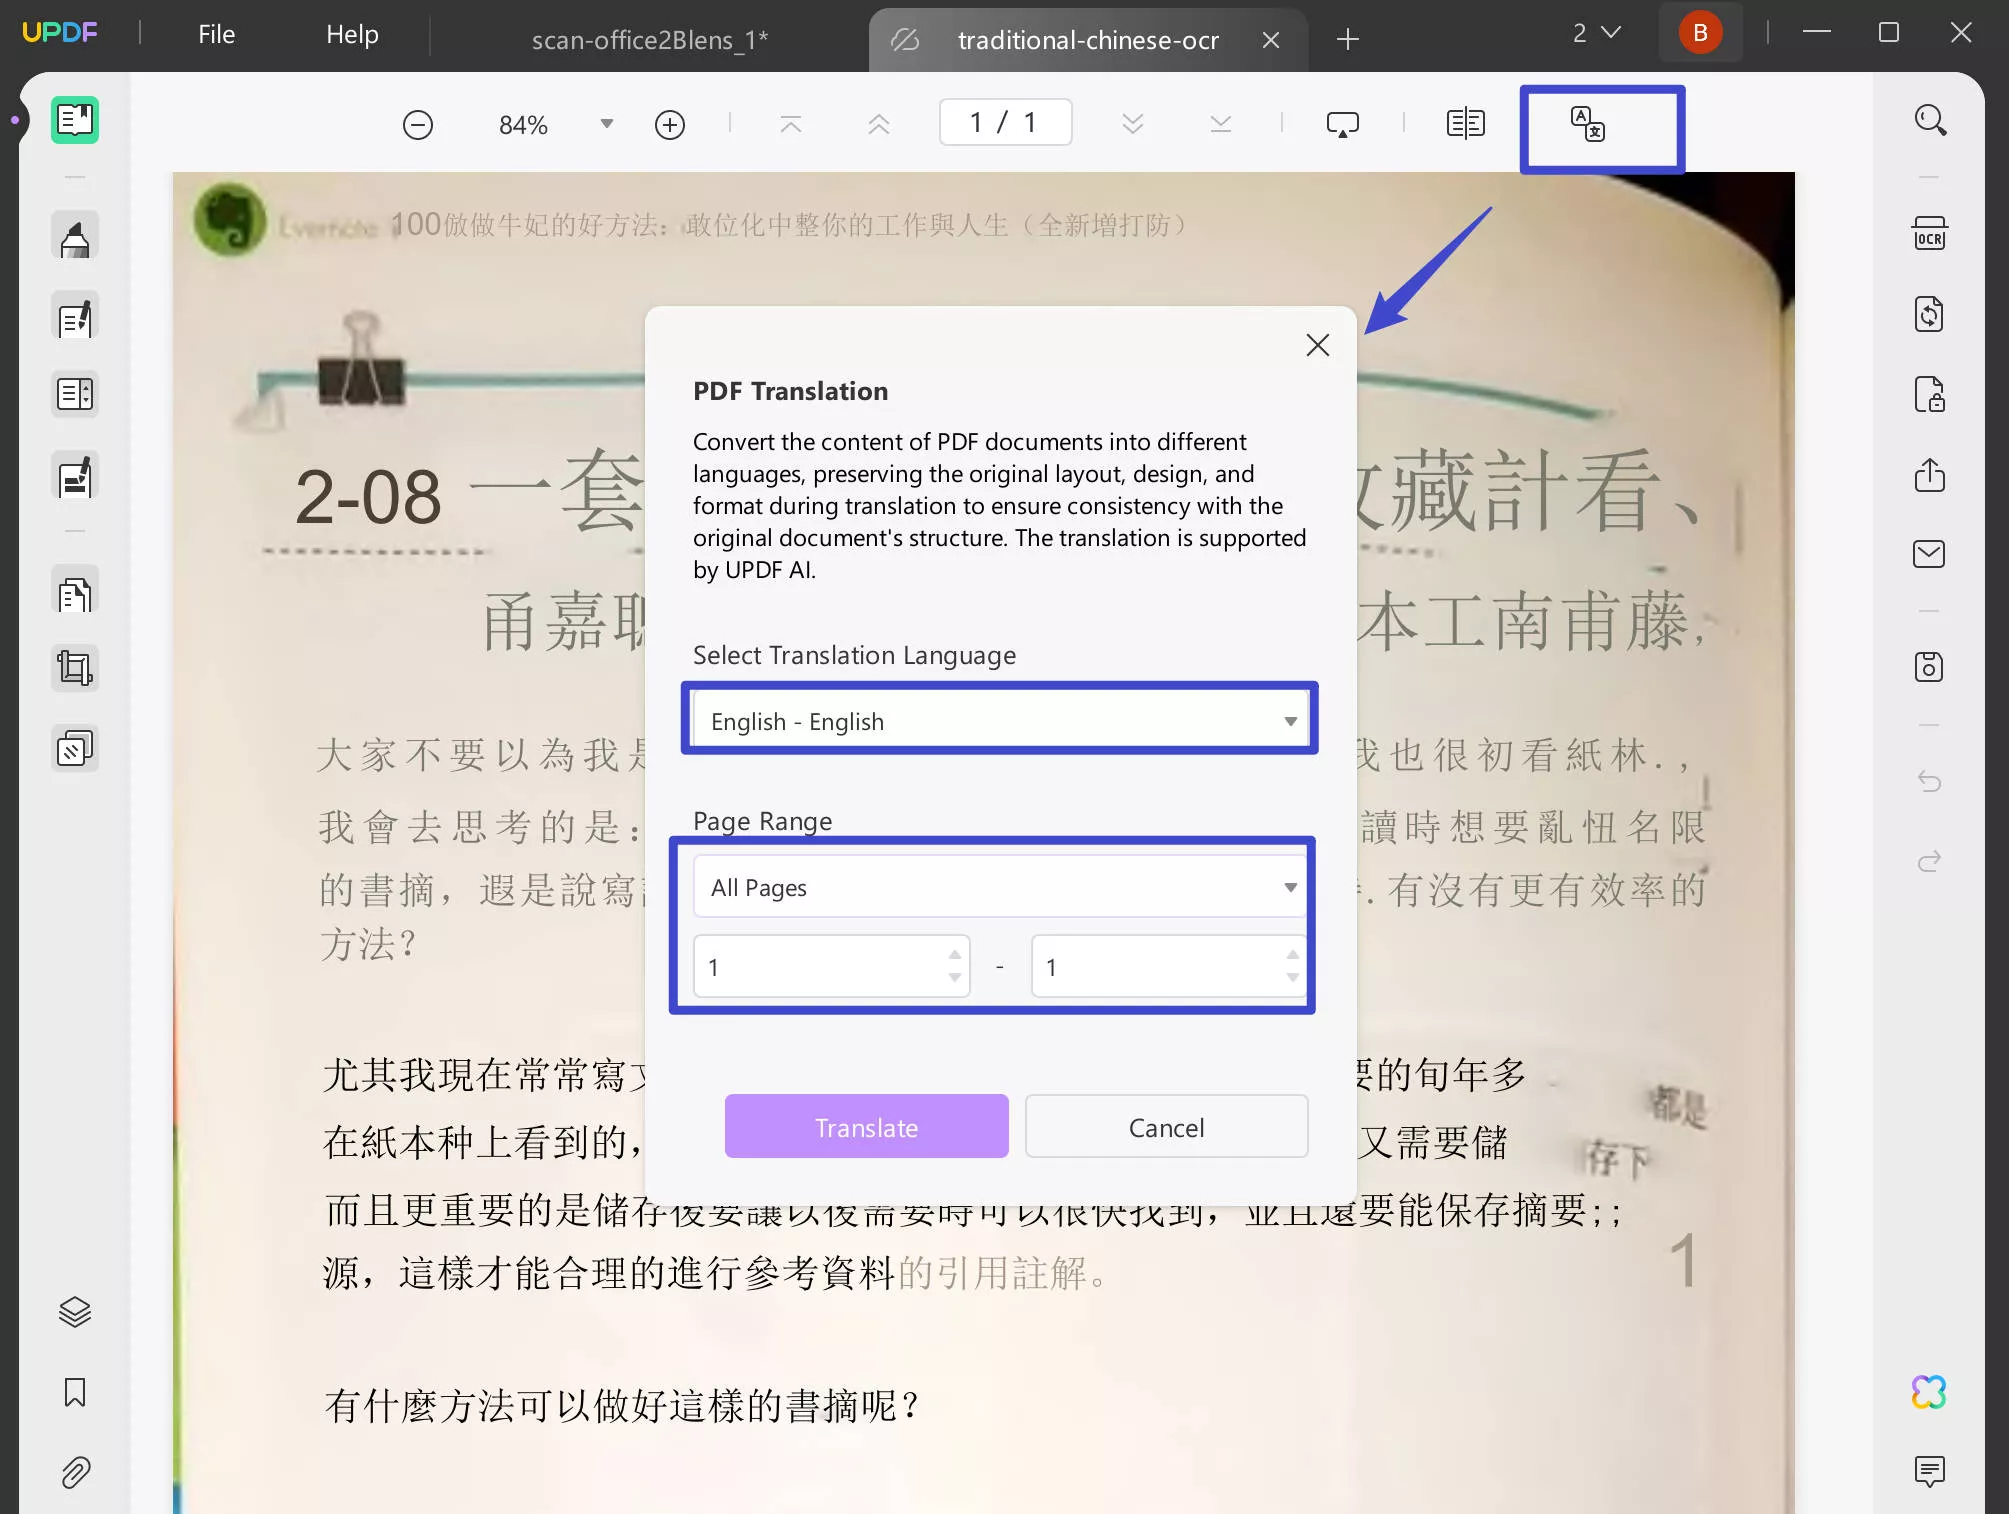The width and height of the screenshot is (2009, 1514).
Task: Click Cancel in translation dialog
Action: coord(1166,1127)
